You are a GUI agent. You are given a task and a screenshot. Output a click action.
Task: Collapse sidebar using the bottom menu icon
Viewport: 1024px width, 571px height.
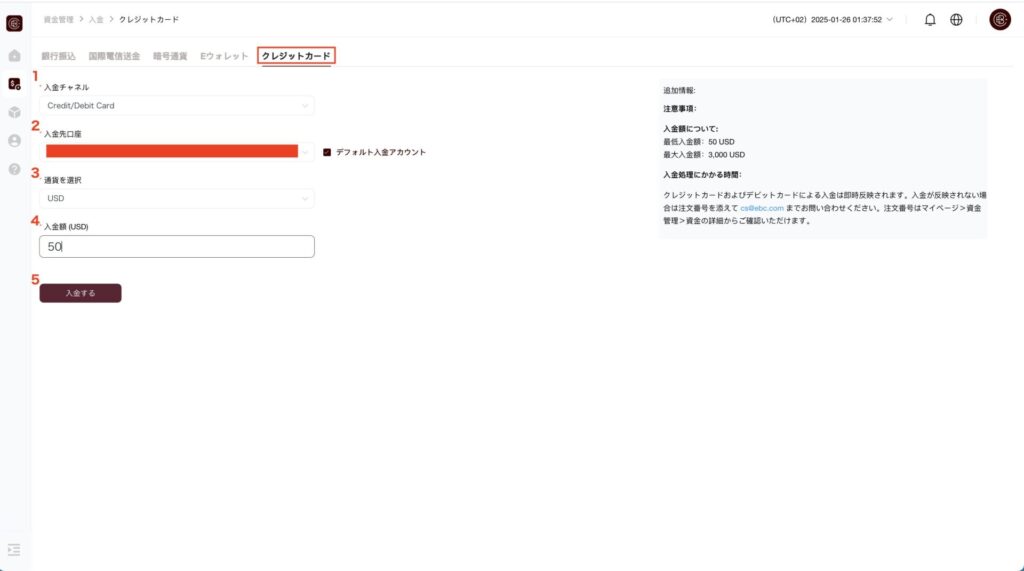pos(14,550)
